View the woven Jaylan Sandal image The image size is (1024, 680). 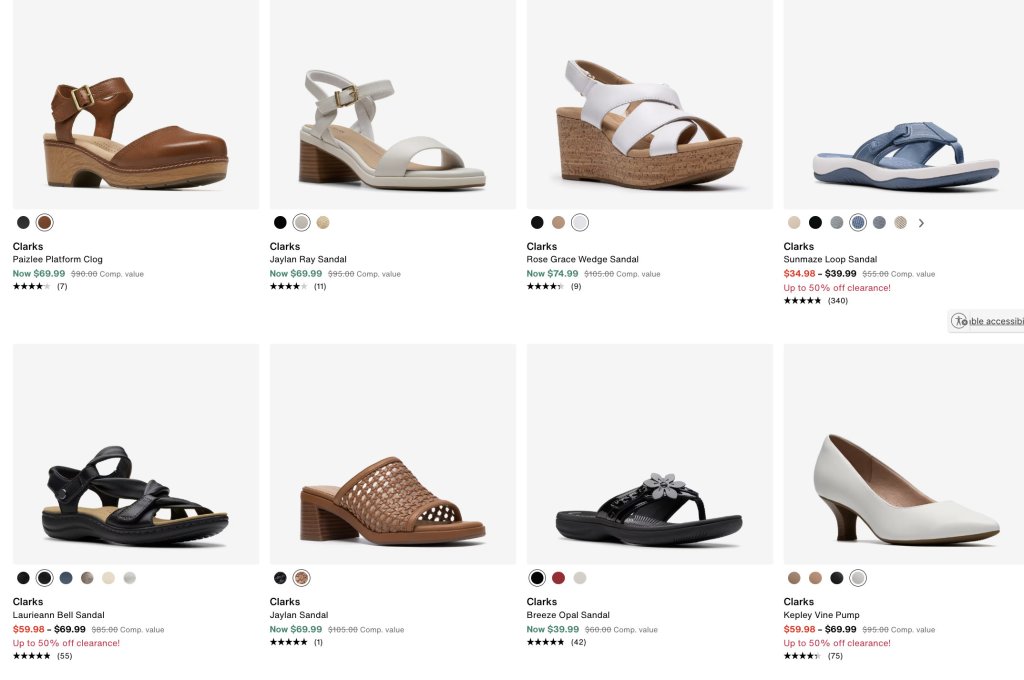(x=392, y=454)
